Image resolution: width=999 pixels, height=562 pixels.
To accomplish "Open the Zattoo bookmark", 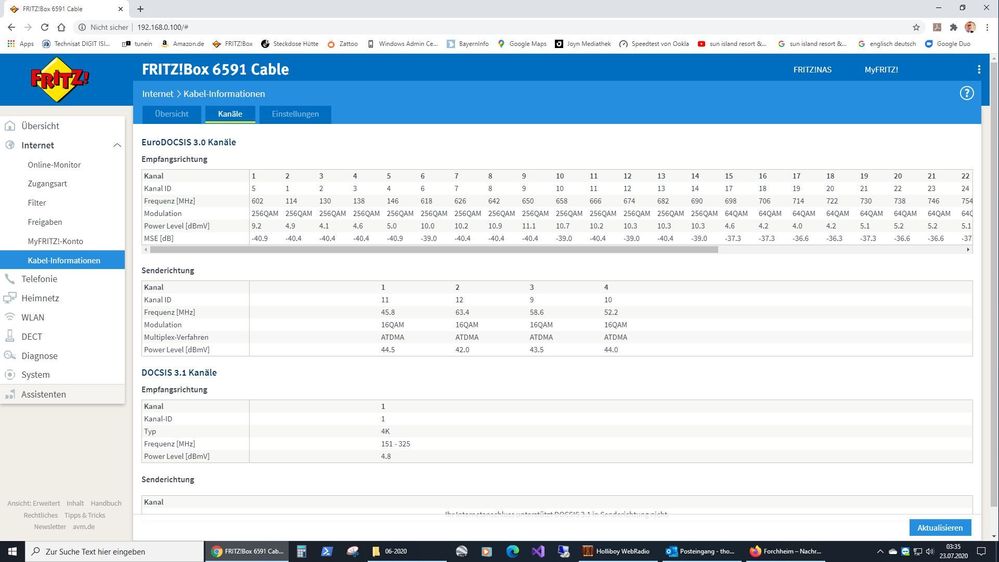I will tap(342, 44).
